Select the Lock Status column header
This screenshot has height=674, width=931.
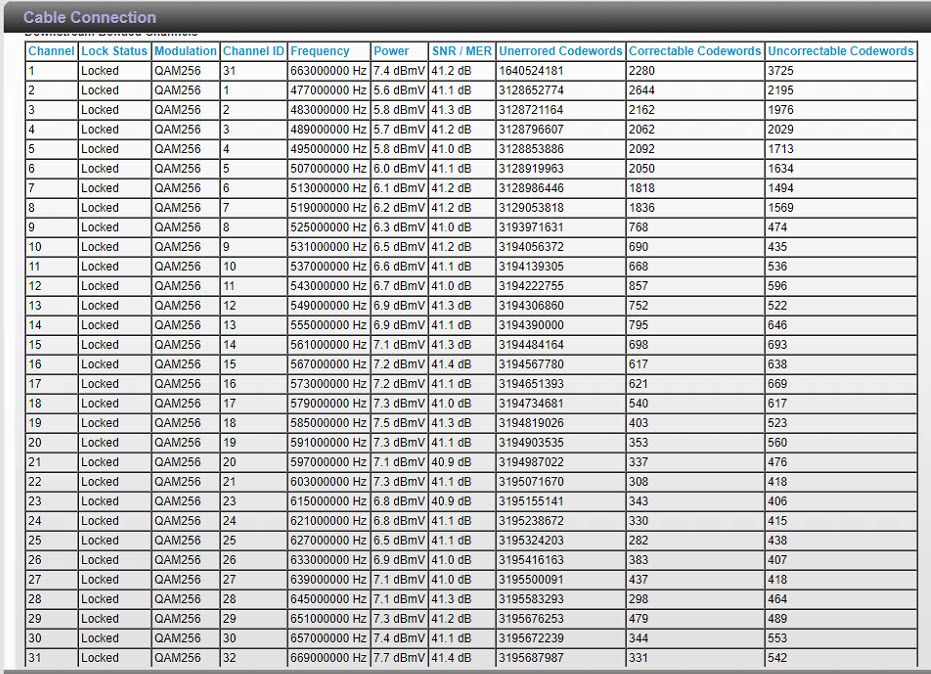pyautogui.click(x=114, y=51)
